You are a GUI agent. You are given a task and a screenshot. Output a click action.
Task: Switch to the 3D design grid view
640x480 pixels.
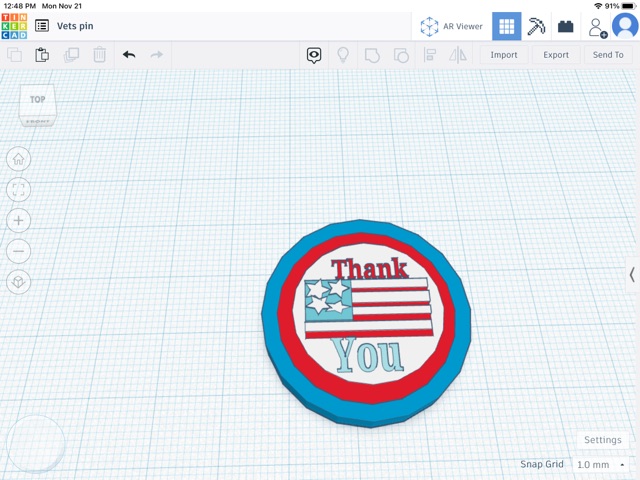pyautogui.click(x=507, y=27)
